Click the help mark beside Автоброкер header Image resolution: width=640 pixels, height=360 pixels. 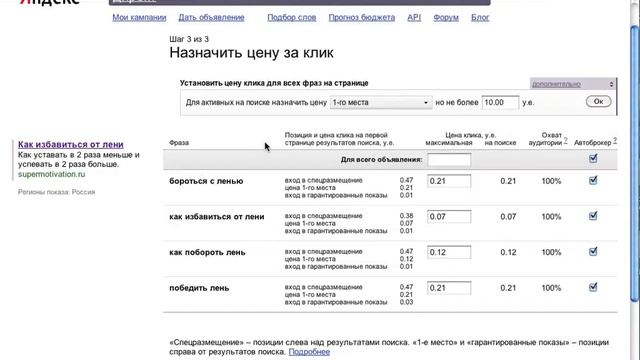(615, 140)
